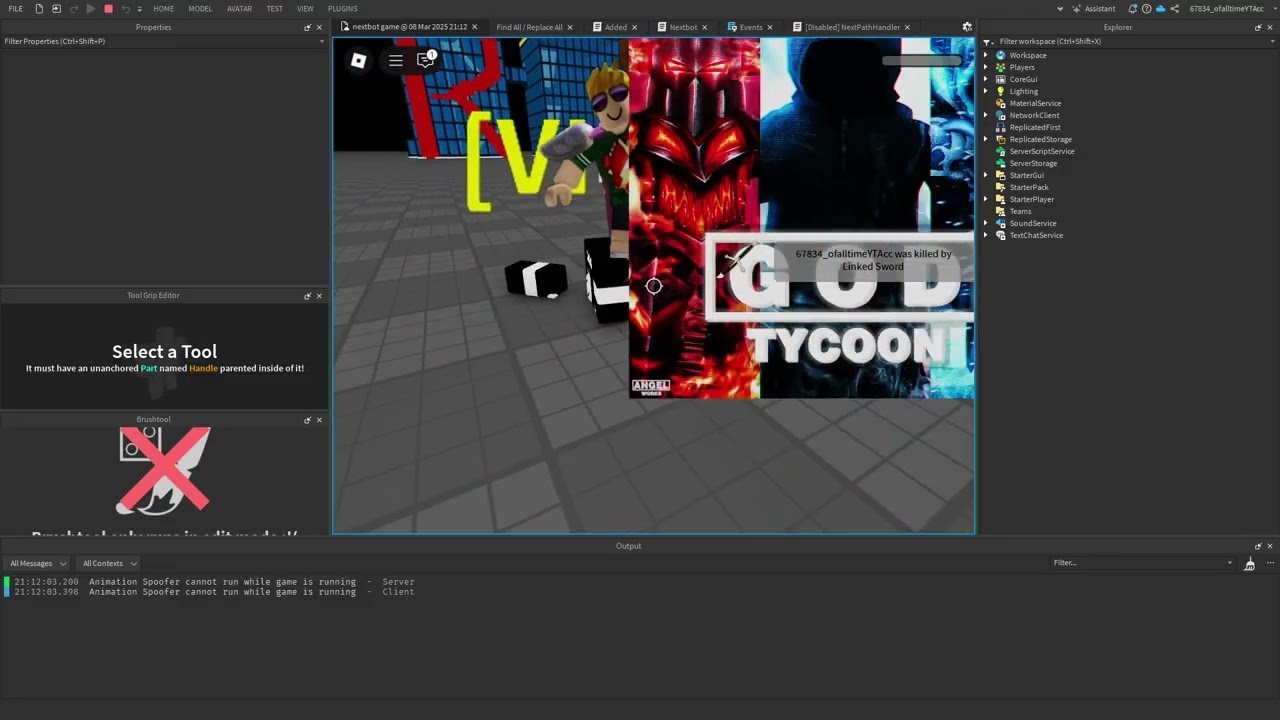
Task: Undock the Brushtool panel
Action: coord(307,420)
